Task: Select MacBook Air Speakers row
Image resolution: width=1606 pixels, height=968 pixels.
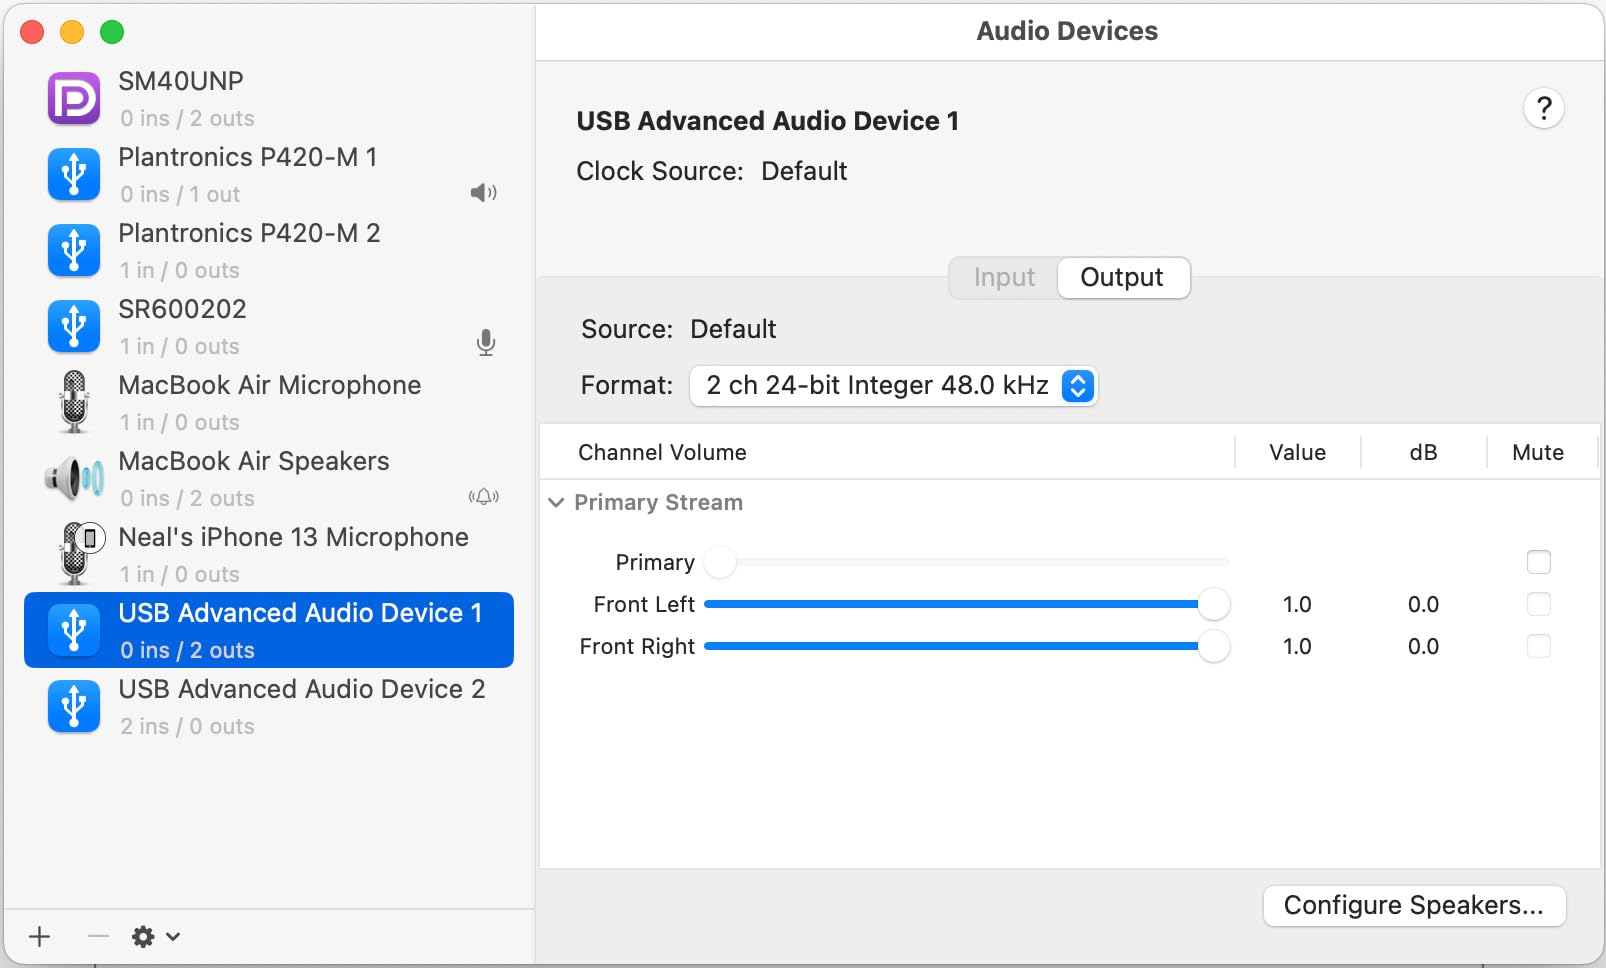Action: point(269,478)
